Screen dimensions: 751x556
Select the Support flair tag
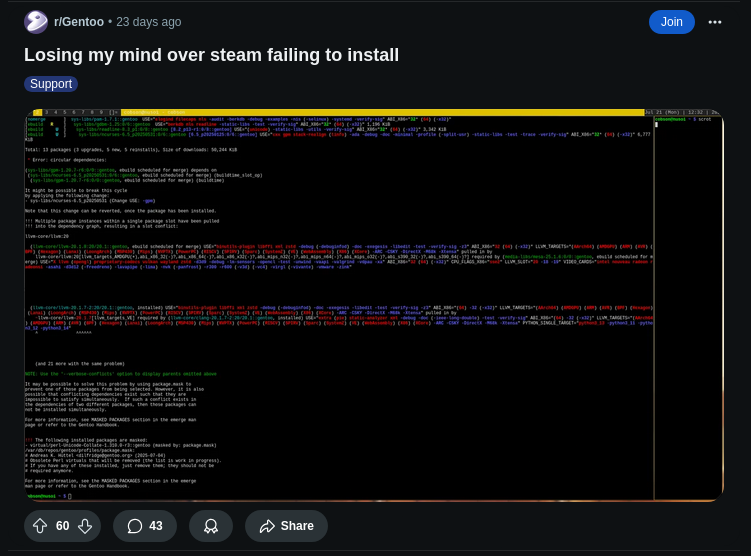(x=51, y=84)
